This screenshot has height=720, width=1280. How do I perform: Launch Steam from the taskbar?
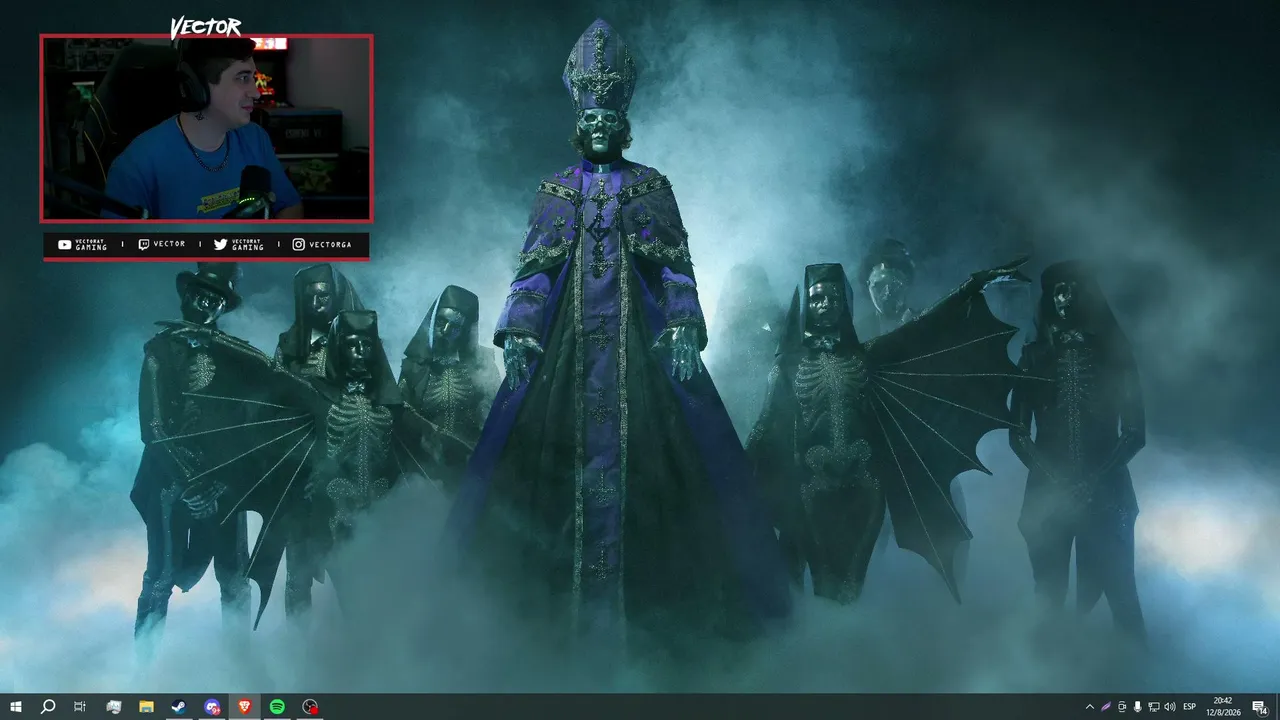coord(178,707)
